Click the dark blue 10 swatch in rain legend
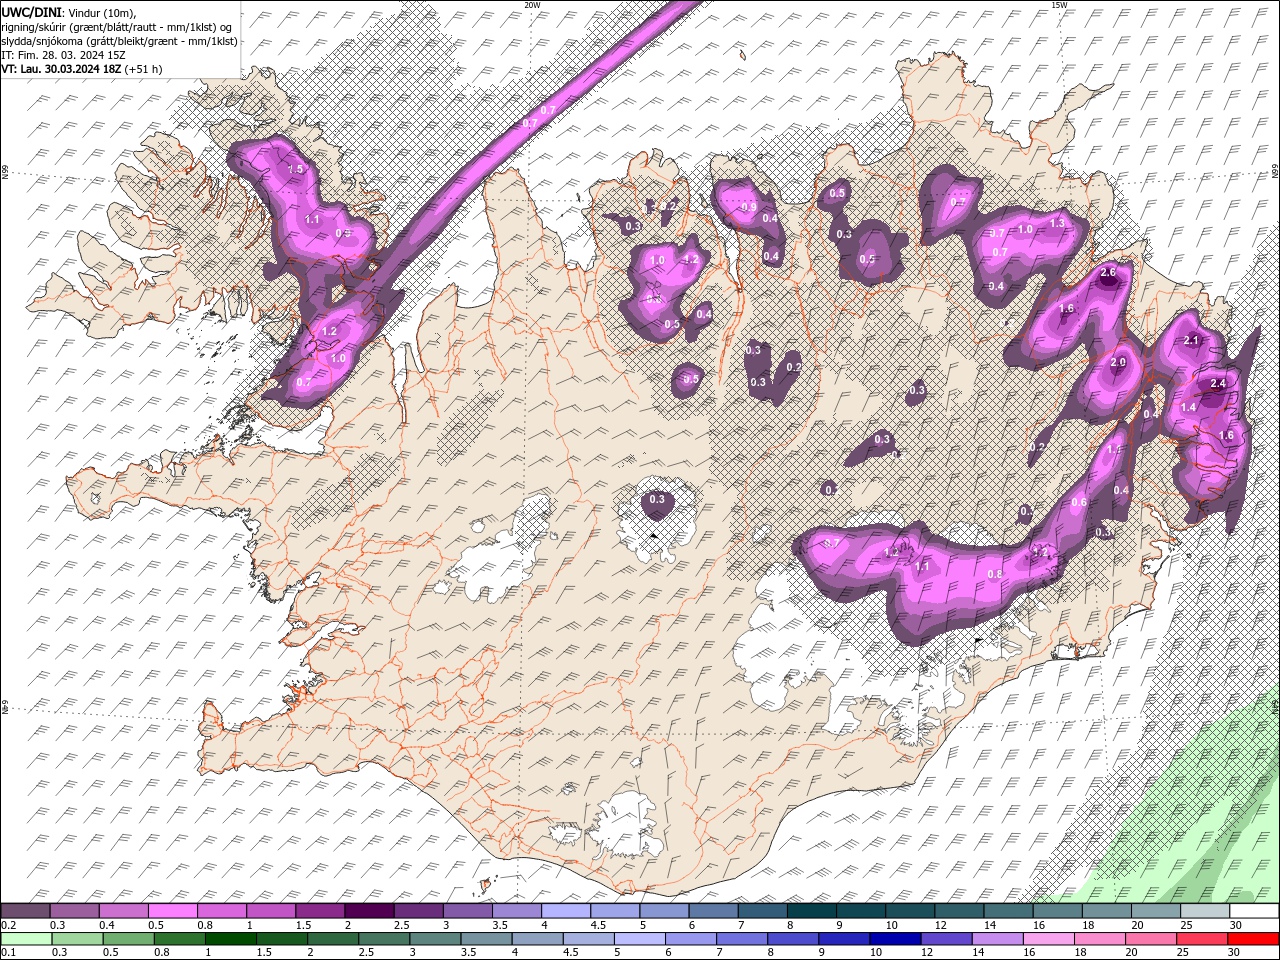The width and height of the screenshot is (1280, 960). pyautogui.click(x=895, y=939)
